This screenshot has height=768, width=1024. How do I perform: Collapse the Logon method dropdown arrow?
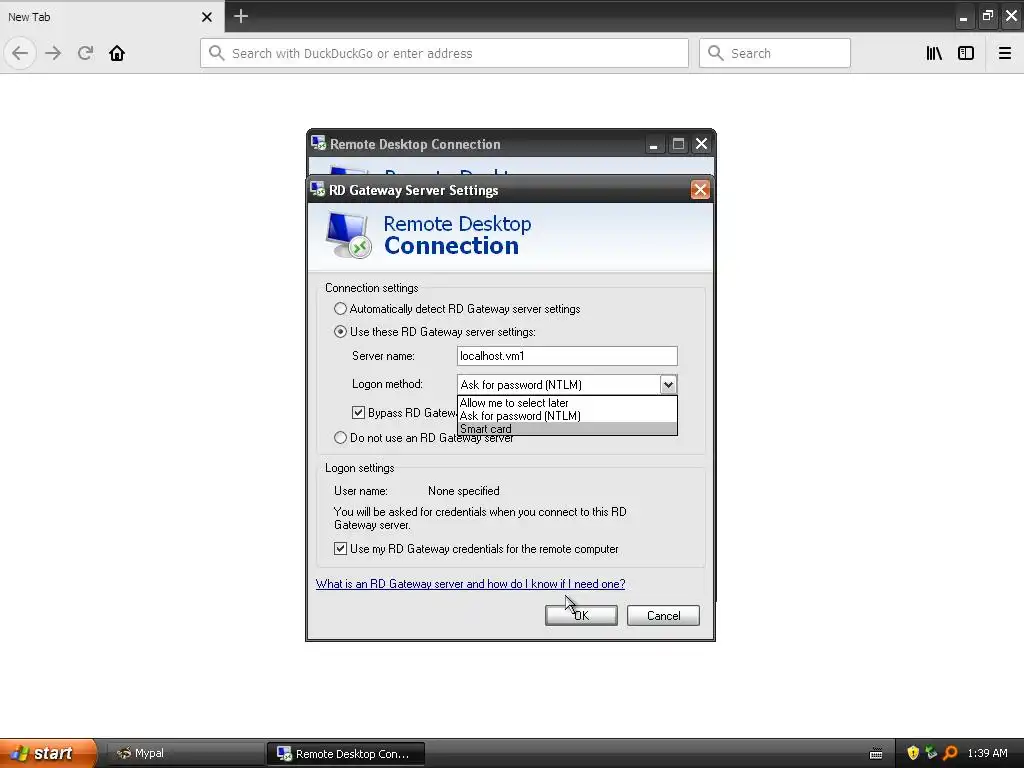click(x=667, y=384)
